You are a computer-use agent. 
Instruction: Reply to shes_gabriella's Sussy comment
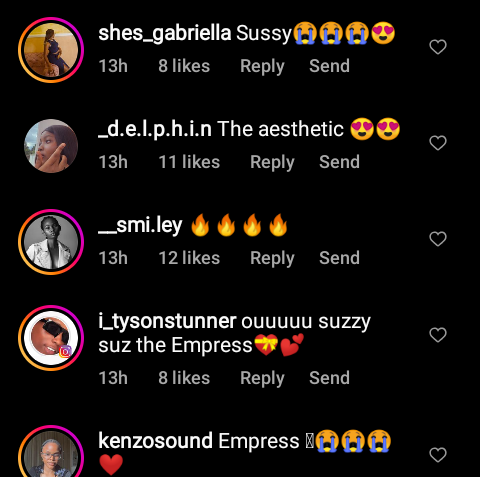[262, 66]
